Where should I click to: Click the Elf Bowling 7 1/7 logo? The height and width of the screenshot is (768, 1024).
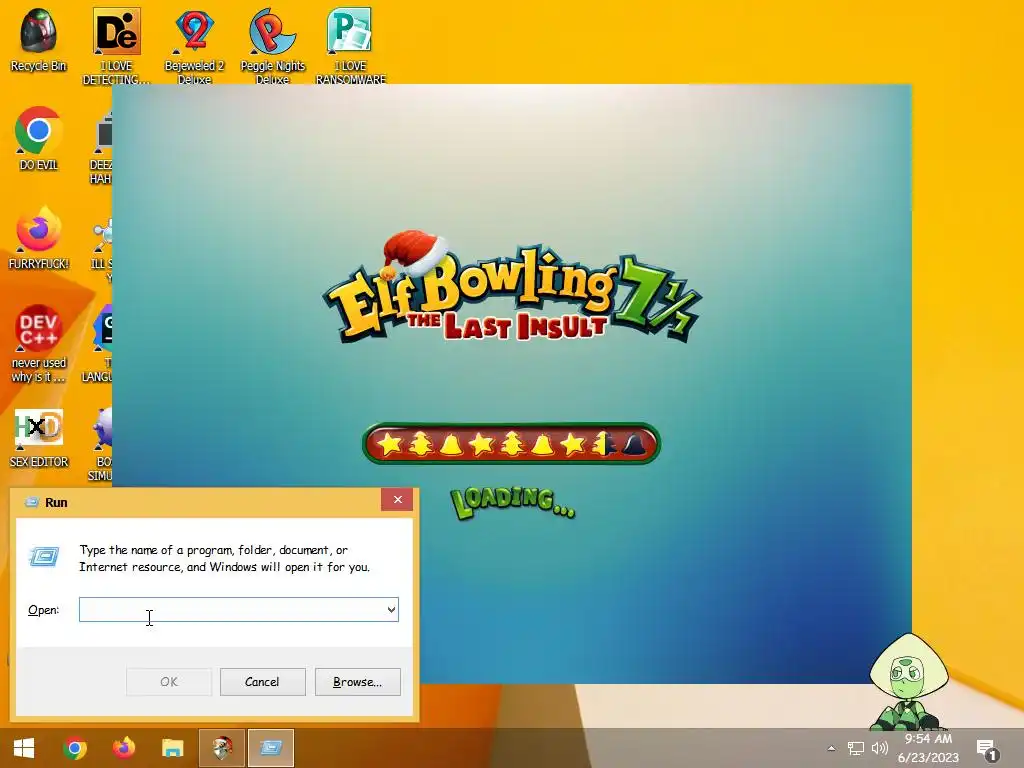511,287
